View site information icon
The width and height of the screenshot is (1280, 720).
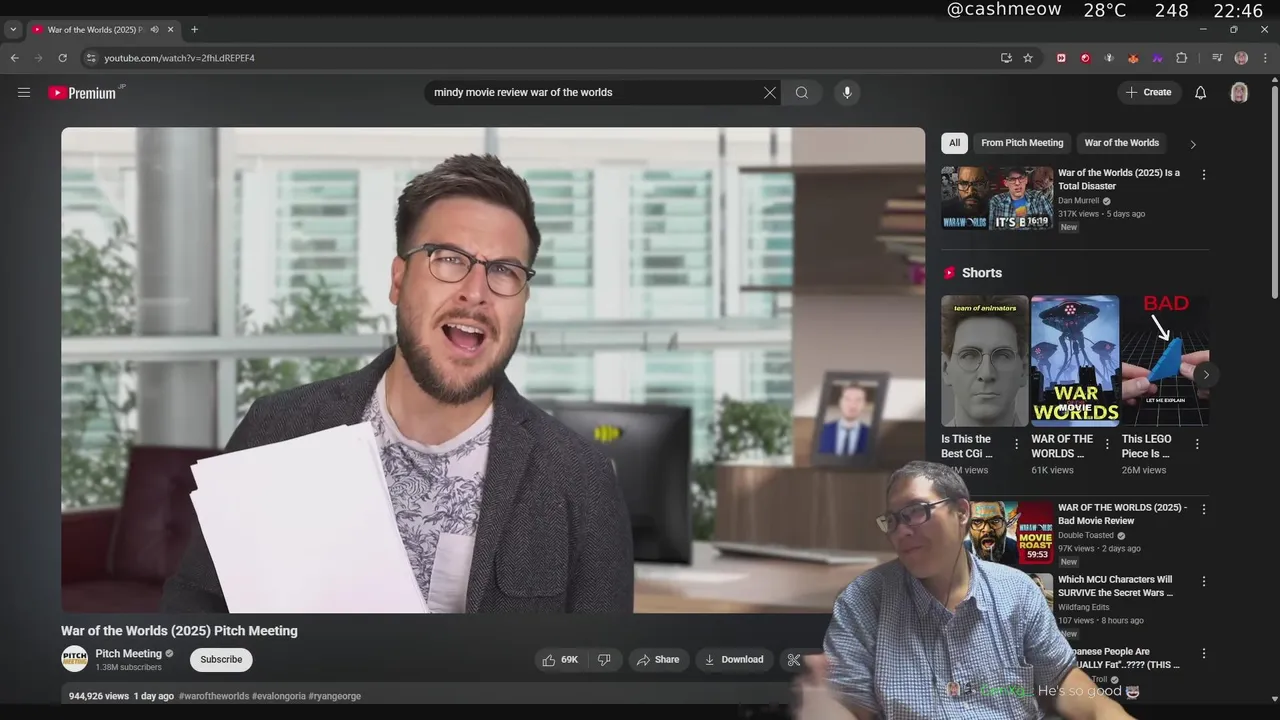[x=91, y=58]
